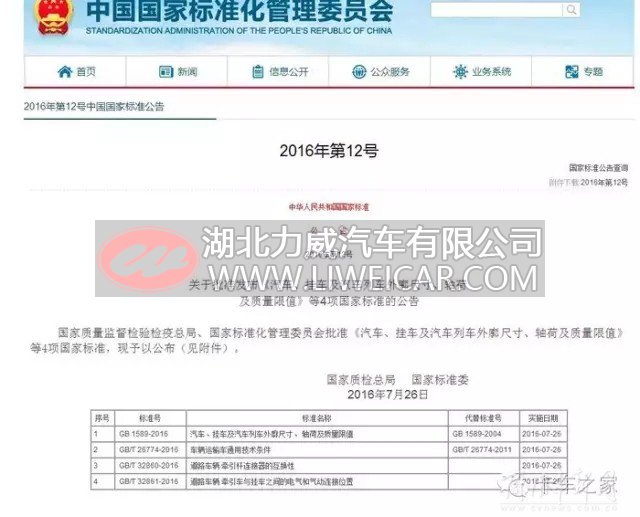Click breadcrumb 2016年第12号中国国家标准公告
The width and height of the screenshot is (640, 517).
[x=94, y=107]
